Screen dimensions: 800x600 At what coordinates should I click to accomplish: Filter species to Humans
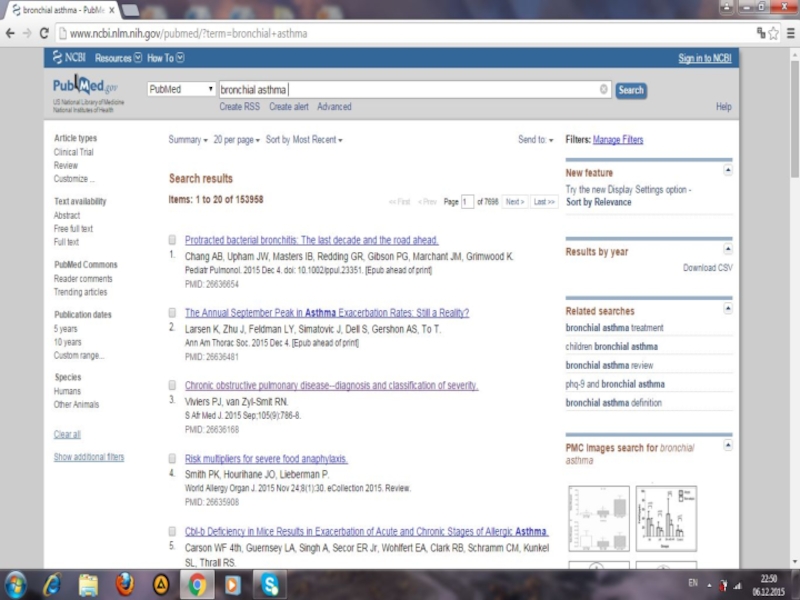[x=67, y=391]
